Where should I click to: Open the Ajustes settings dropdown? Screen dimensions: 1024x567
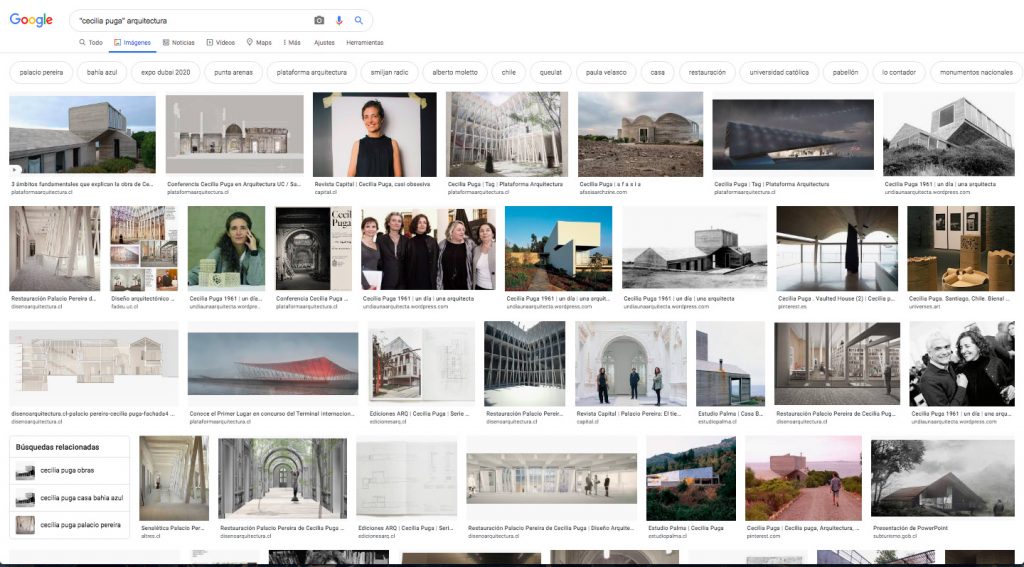coord(324,43)
